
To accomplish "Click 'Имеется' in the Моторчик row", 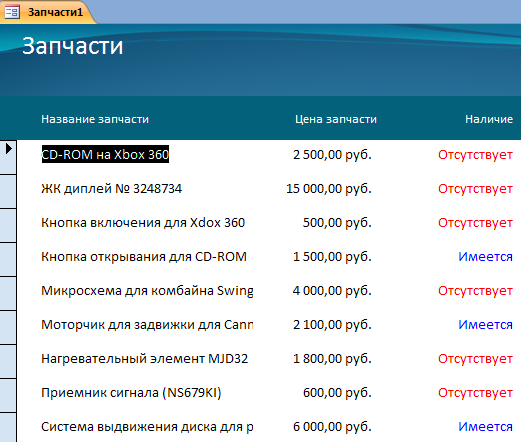I will pyautogui.click(x=485, y=325).
